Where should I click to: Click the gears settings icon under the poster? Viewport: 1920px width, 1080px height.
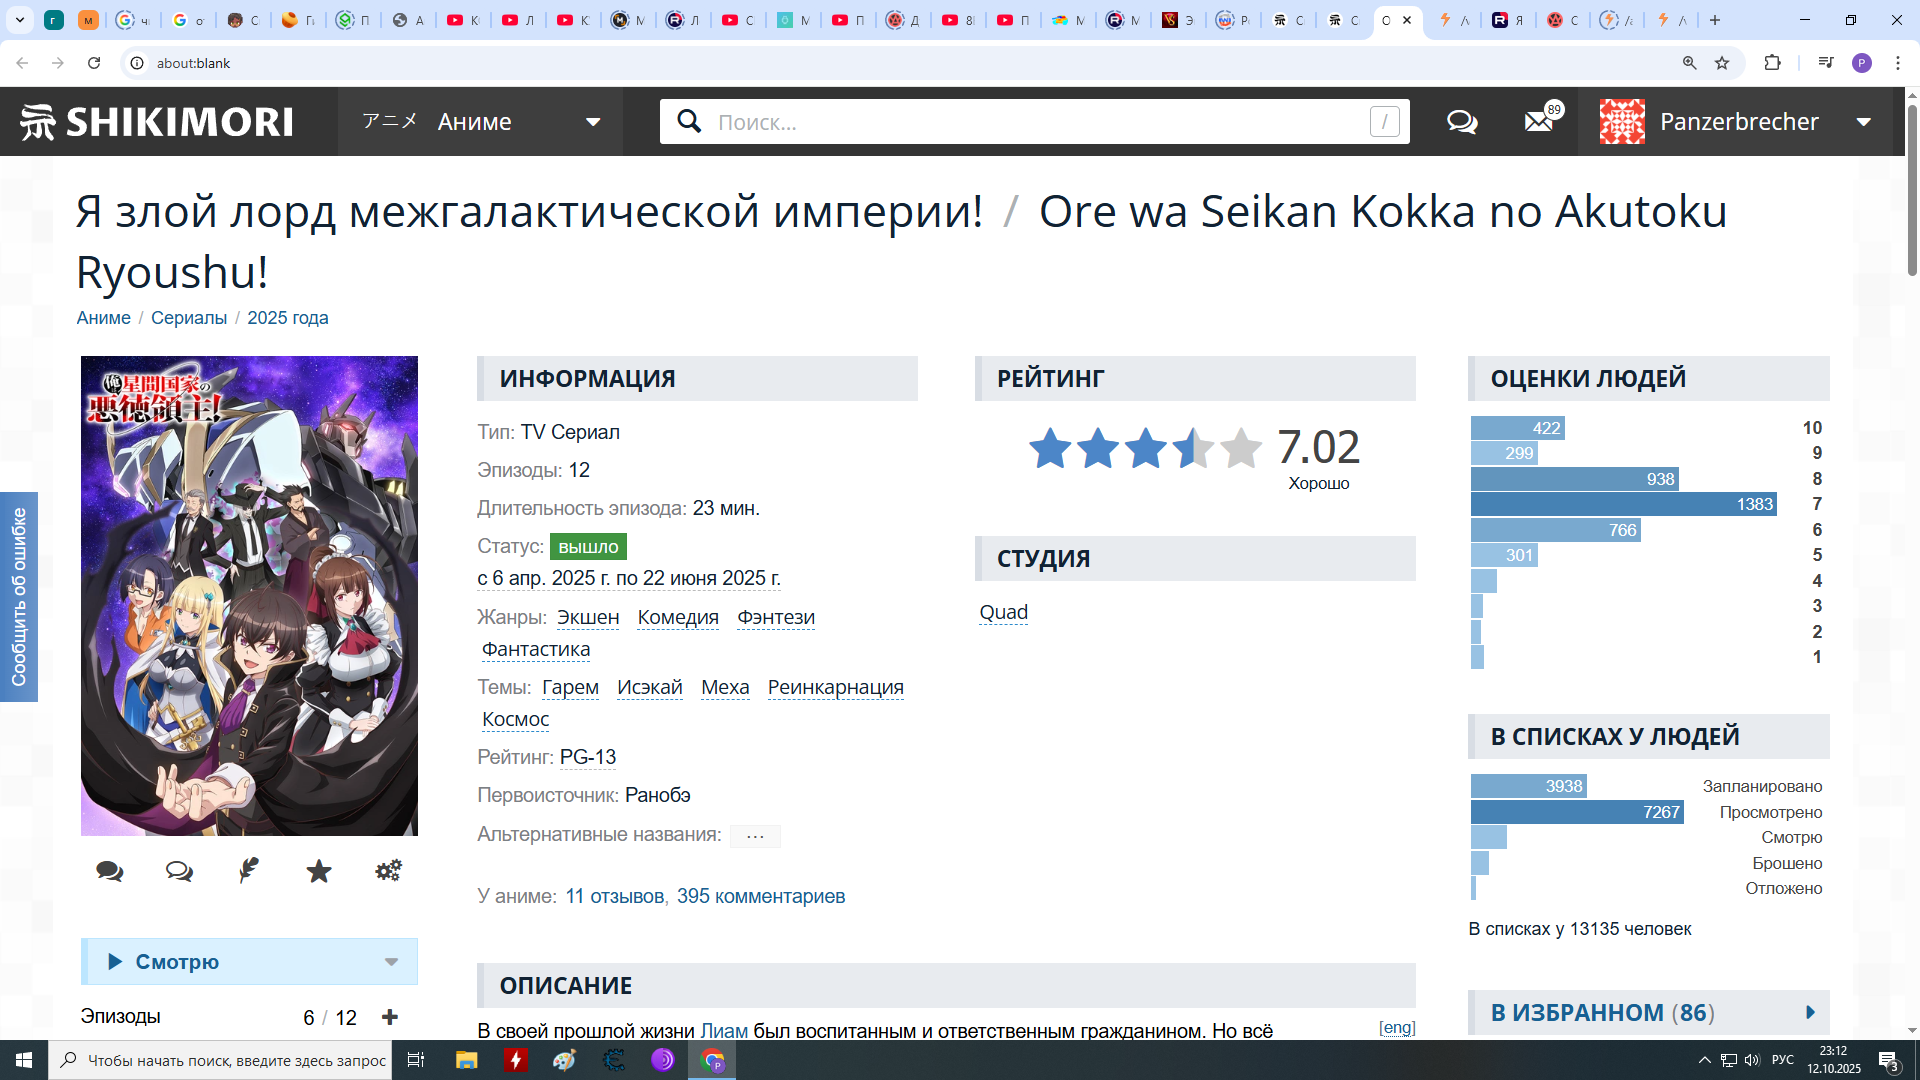click(388, 871)
